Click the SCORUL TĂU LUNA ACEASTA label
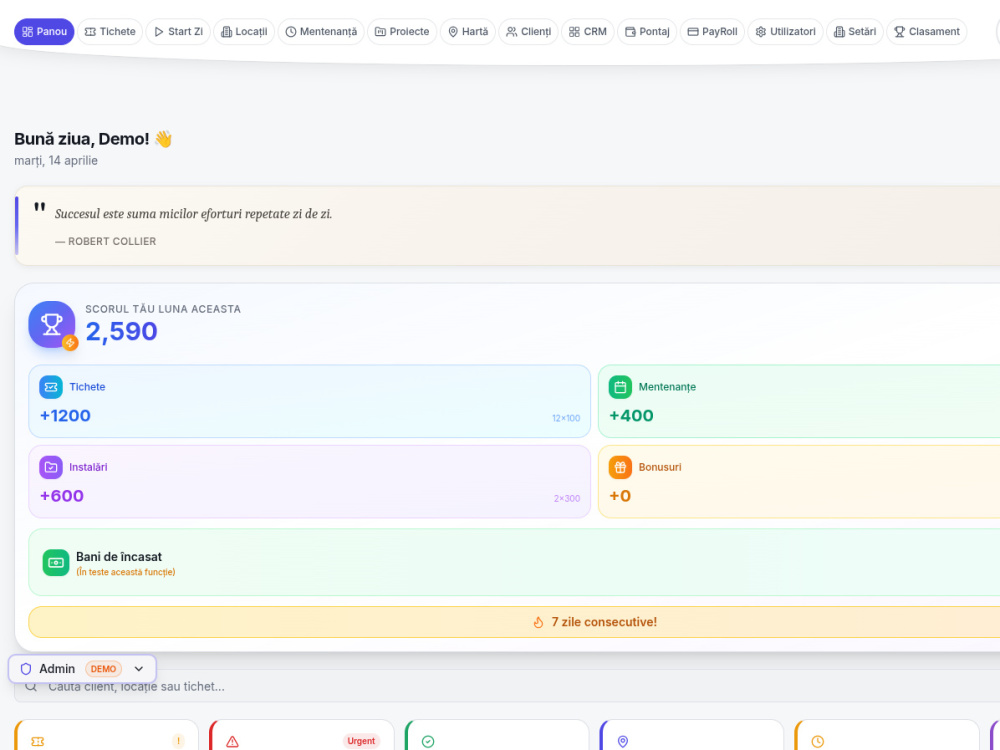The image size is (1000, 750). 163,309
